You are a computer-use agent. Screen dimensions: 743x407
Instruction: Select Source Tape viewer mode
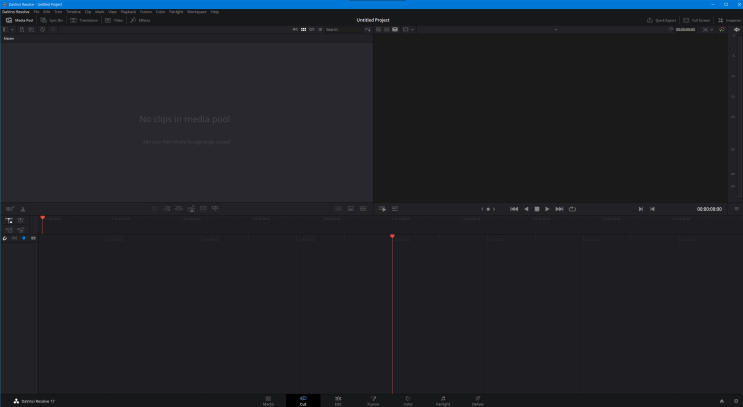tap(387, 29)
